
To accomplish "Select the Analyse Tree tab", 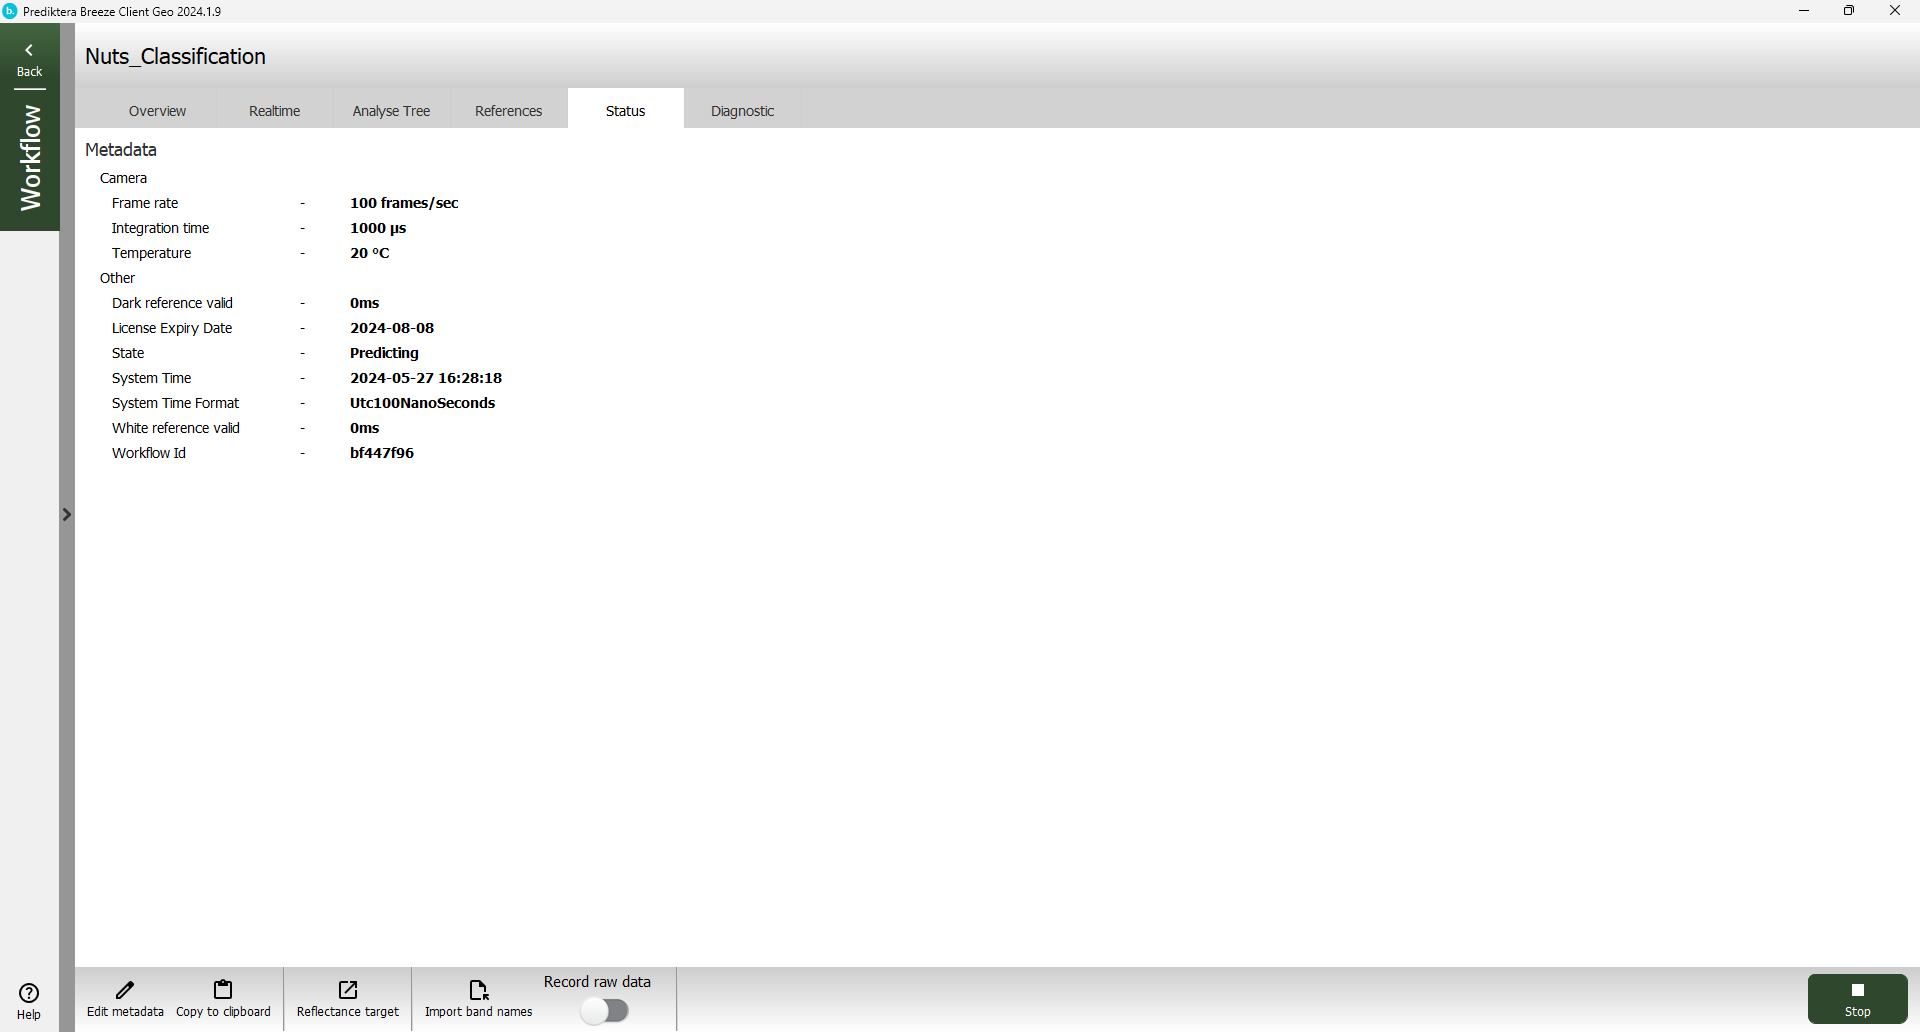I will click(391, 111).
